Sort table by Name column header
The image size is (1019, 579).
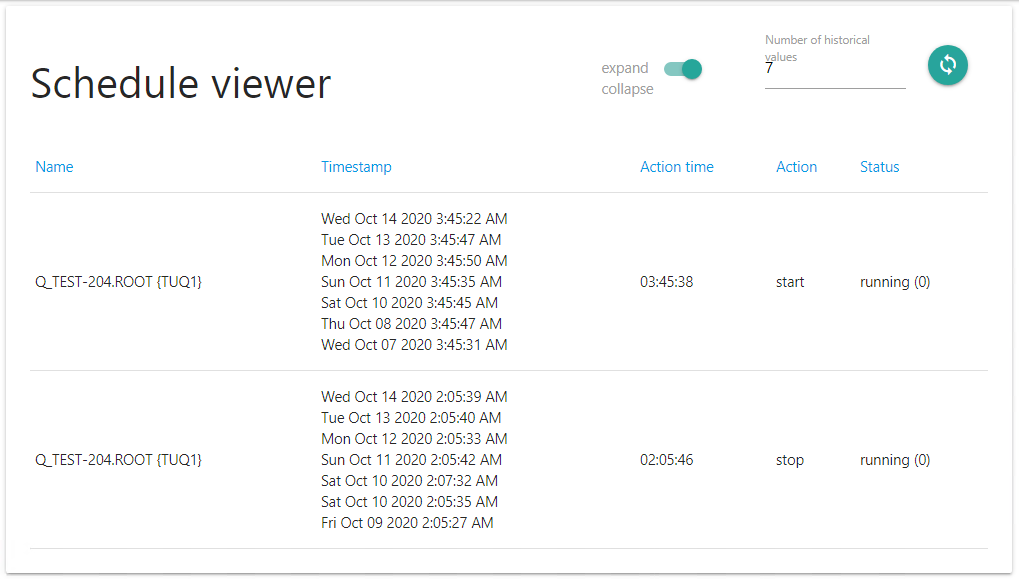click(54, 167)
